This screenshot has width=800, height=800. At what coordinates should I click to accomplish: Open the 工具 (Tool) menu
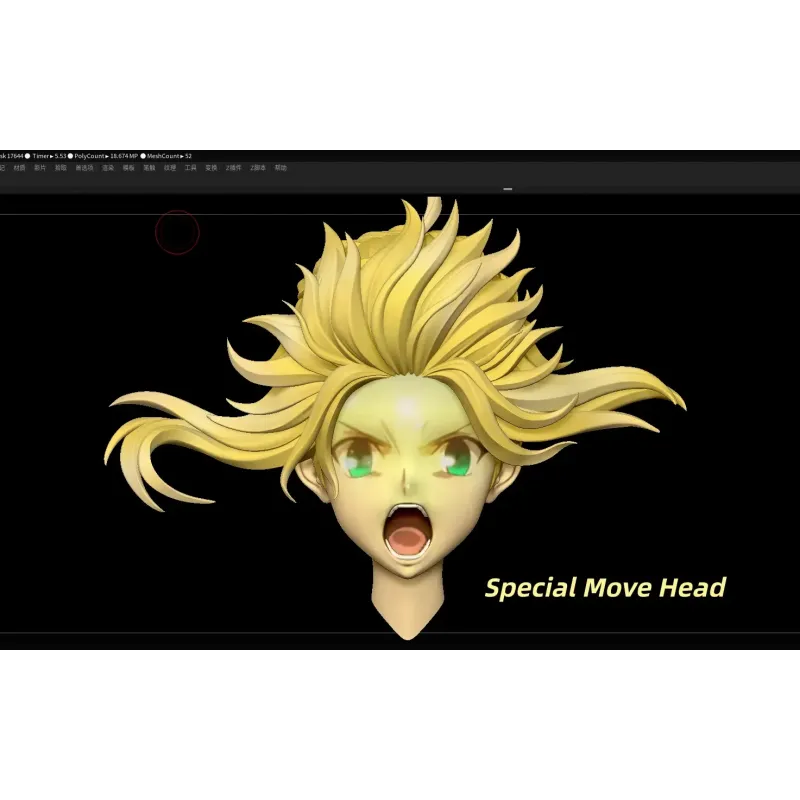191,168
